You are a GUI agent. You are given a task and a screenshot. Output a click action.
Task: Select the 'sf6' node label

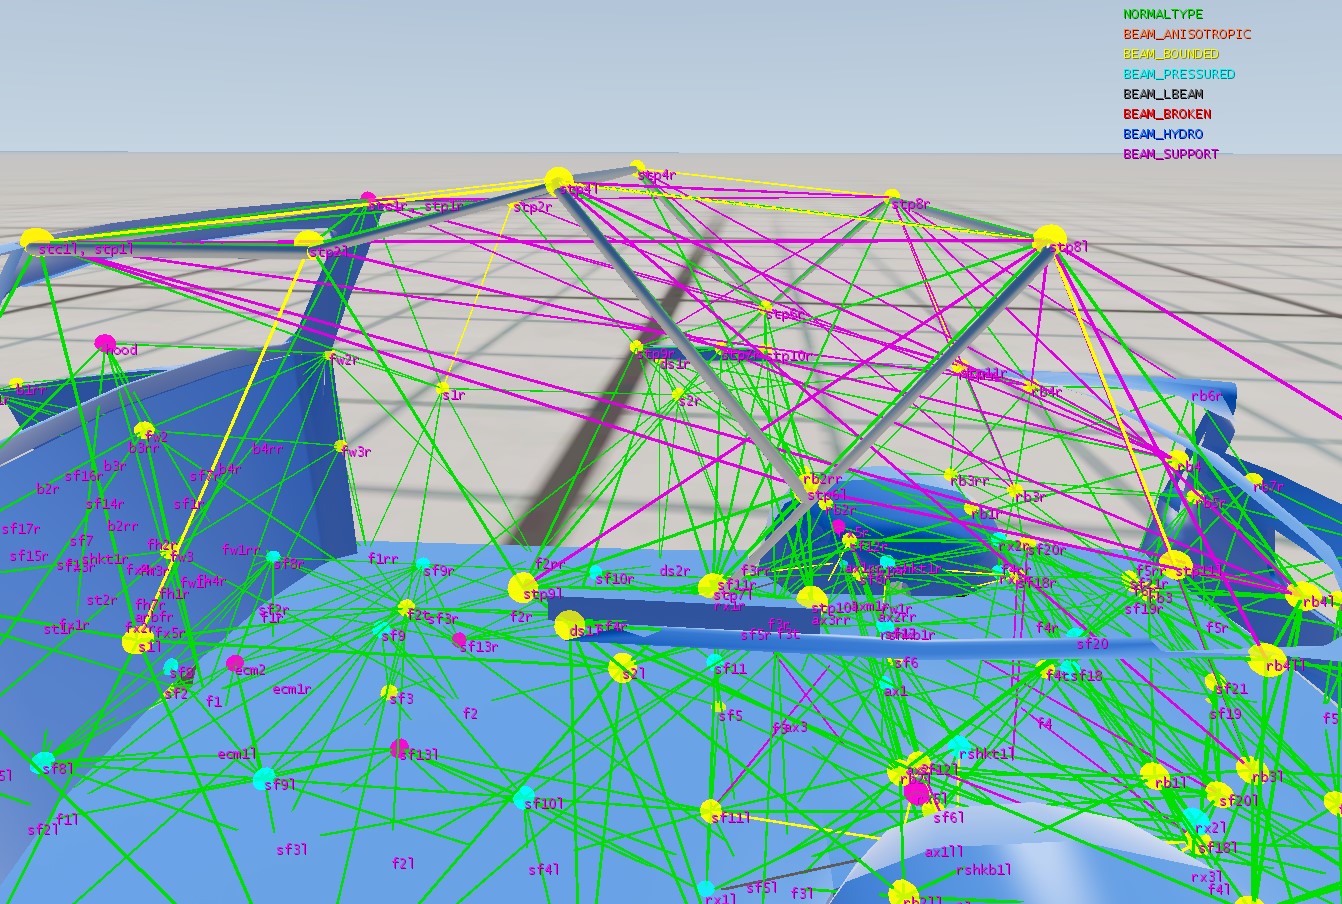(906, 663)
